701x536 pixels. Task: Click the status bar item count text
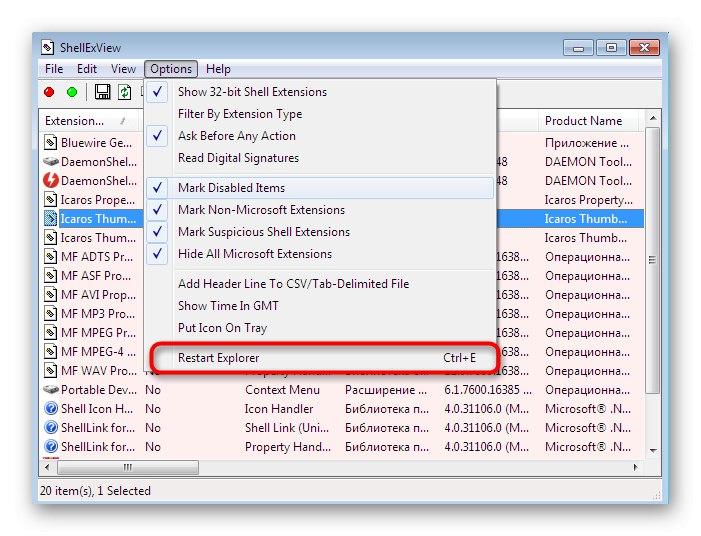[95, 490]
